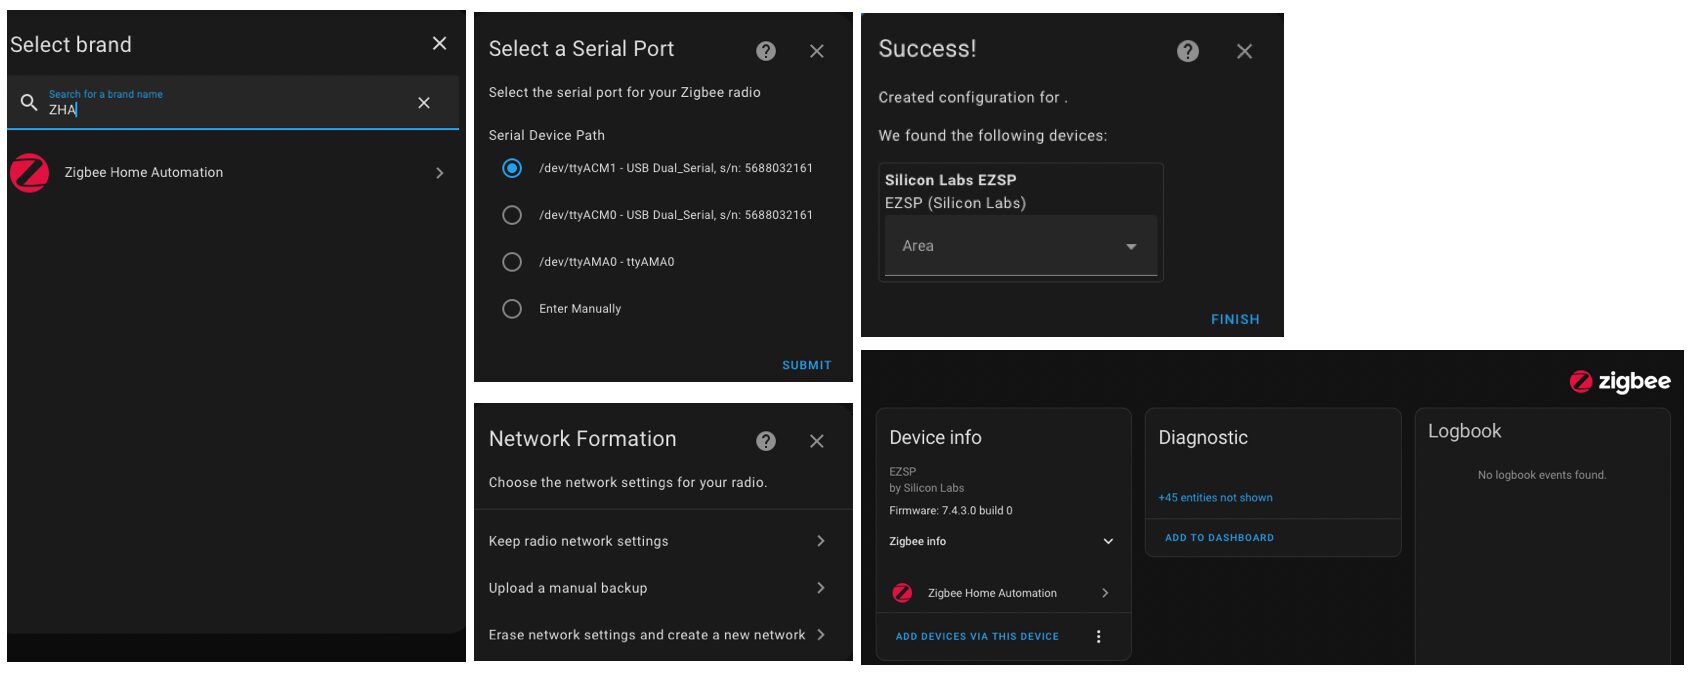1696x679 pixels.
Task: Click the zigbee logo on device page
Action: [1620, 381]
